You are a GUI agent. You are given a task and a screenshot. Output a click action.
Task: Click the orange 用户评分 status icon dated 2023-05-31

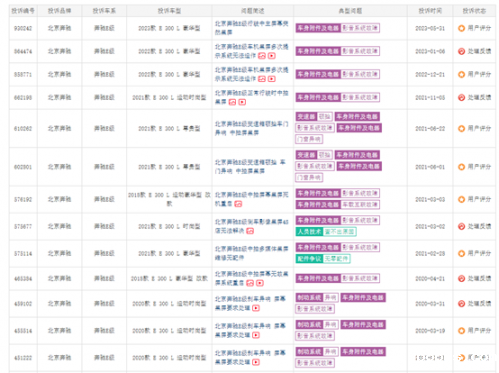tap(461, 28)
